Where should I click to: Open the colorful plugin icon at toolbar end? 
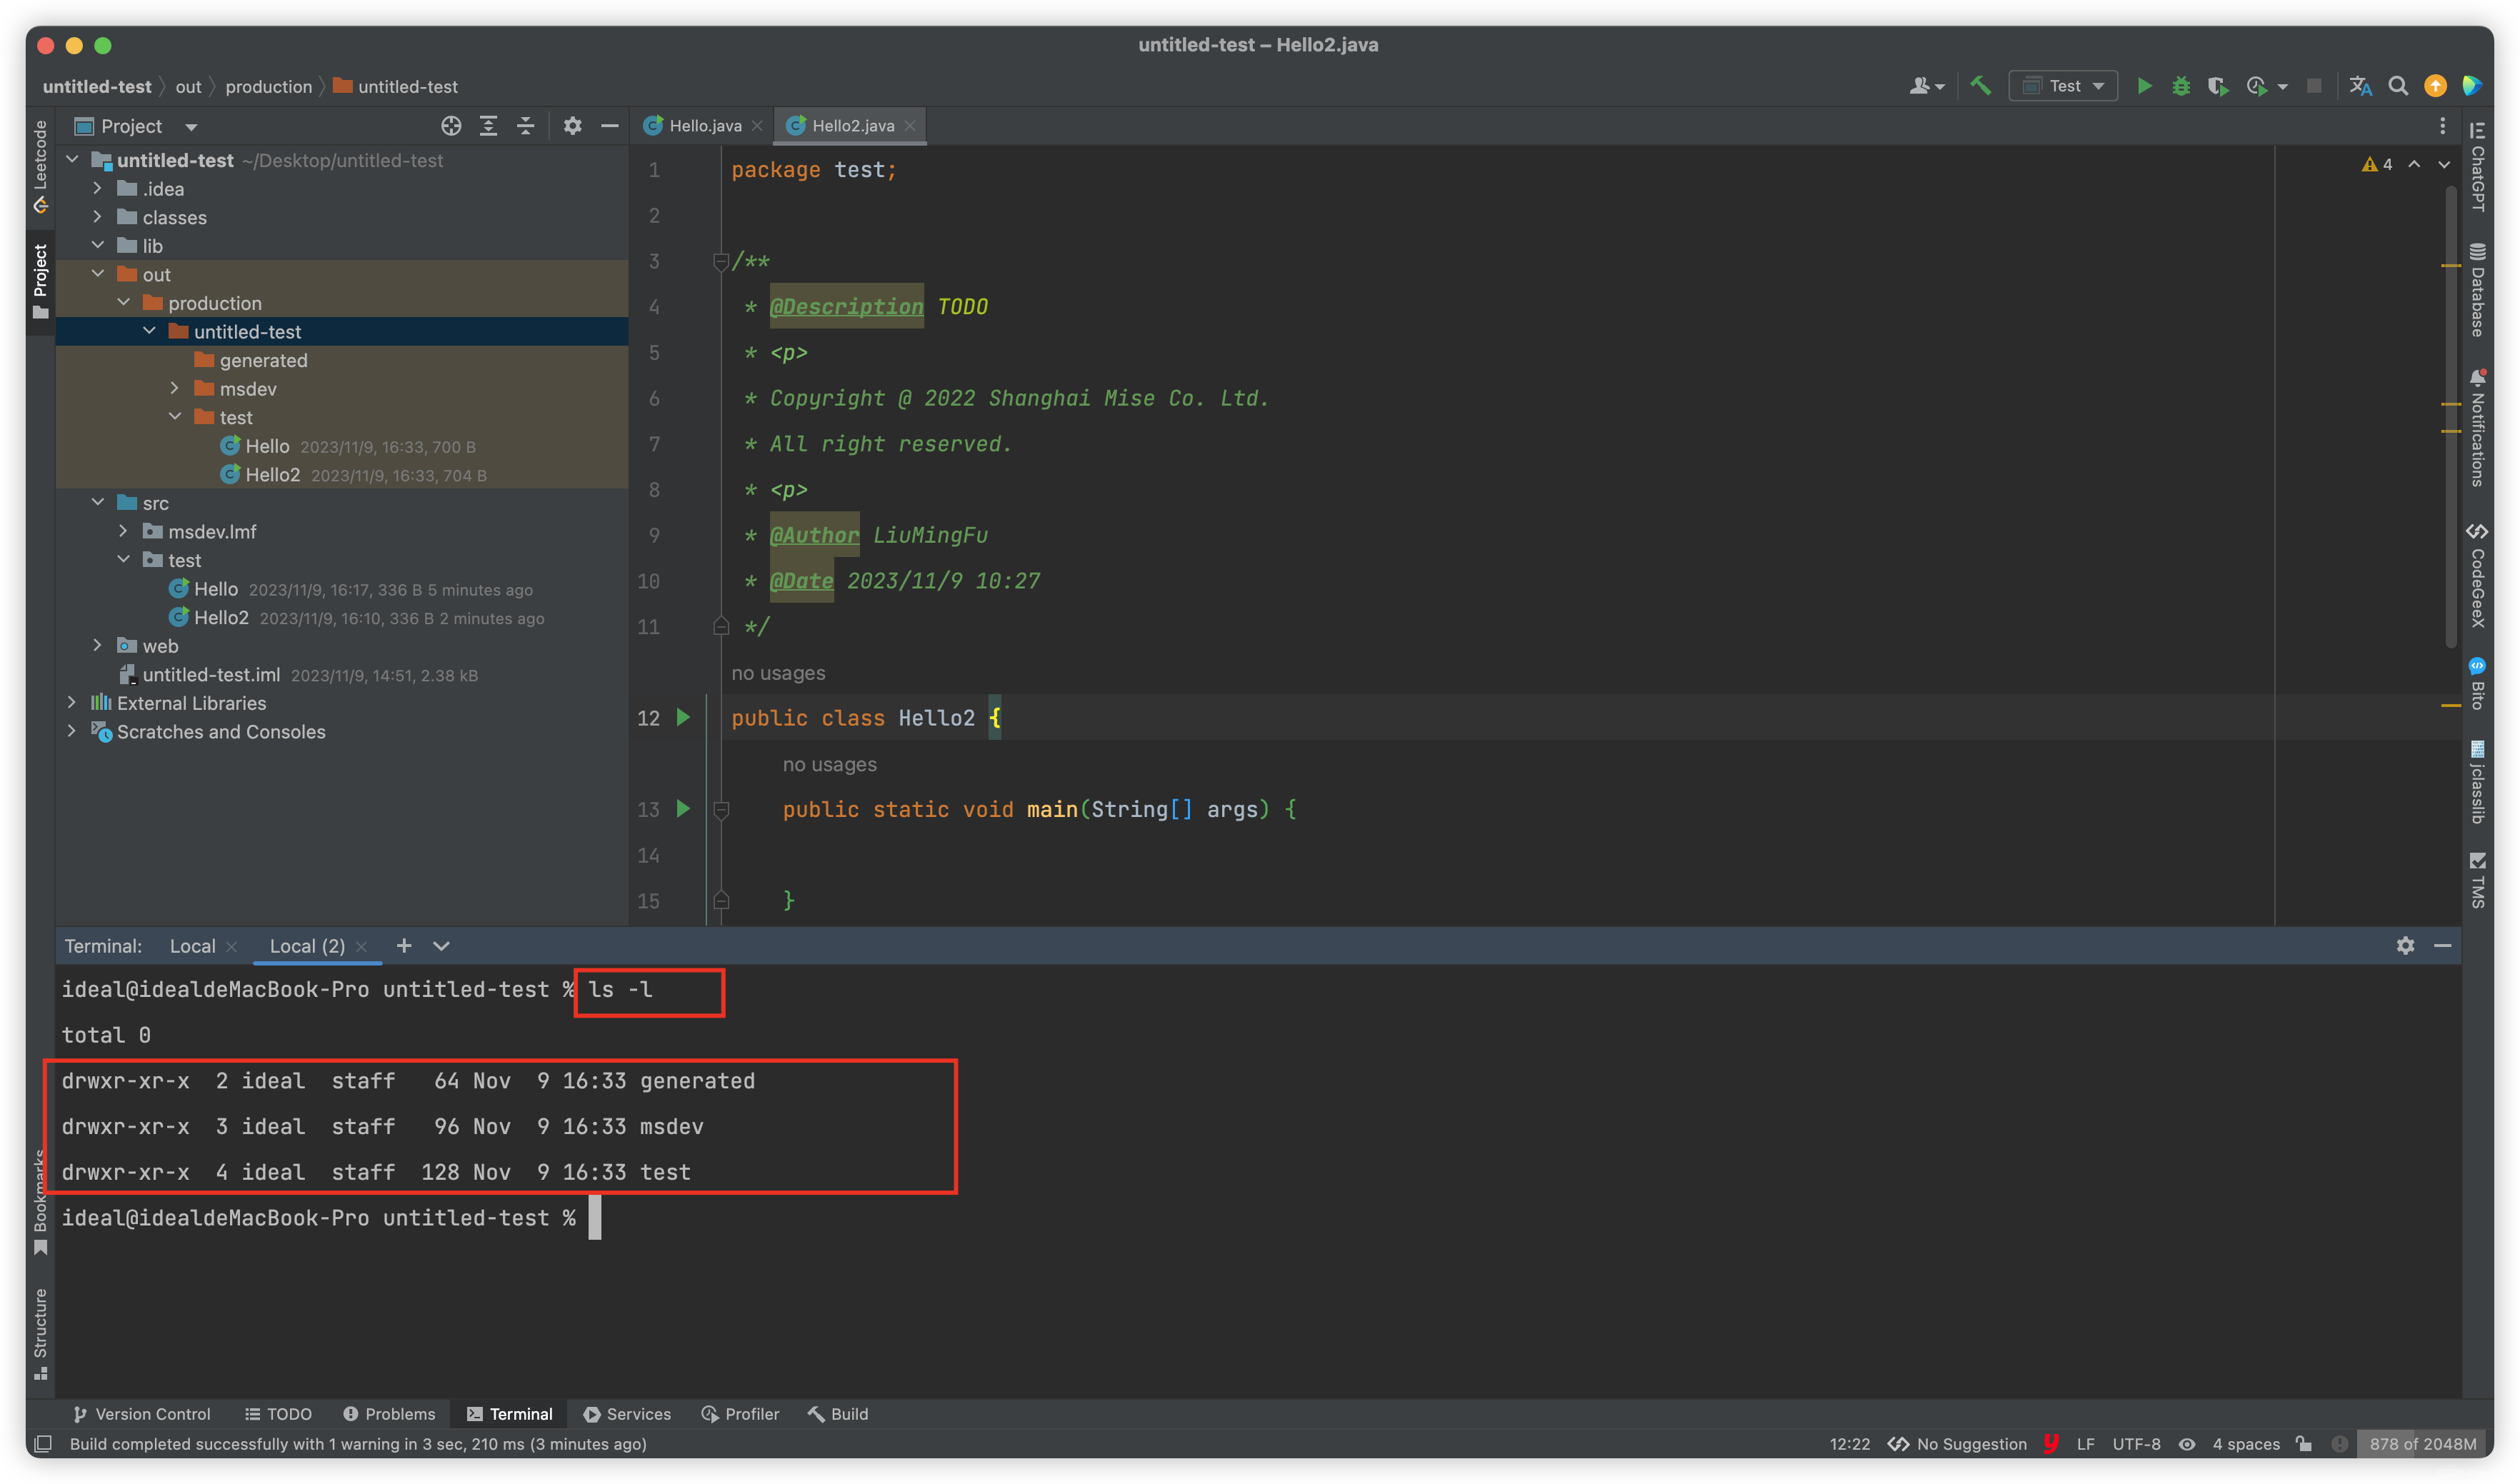point(2472,86)
